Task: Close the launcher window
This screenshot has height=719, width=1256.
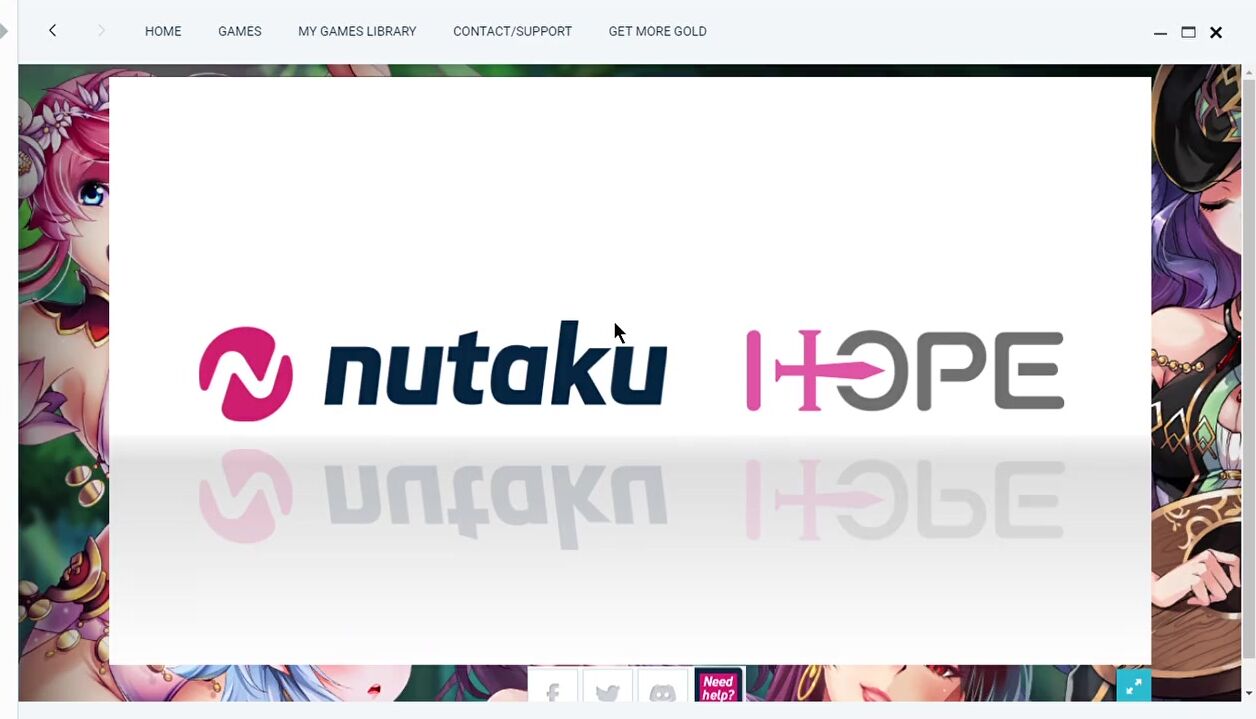Action: click(x=1216, y=32)
